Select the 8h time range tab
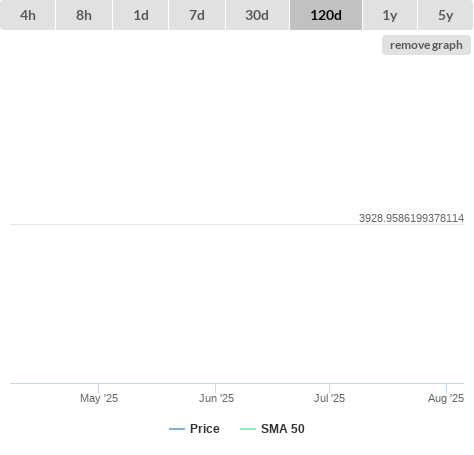Image resolution: width=474 pixels, height=455 pixels. [84, 15]
